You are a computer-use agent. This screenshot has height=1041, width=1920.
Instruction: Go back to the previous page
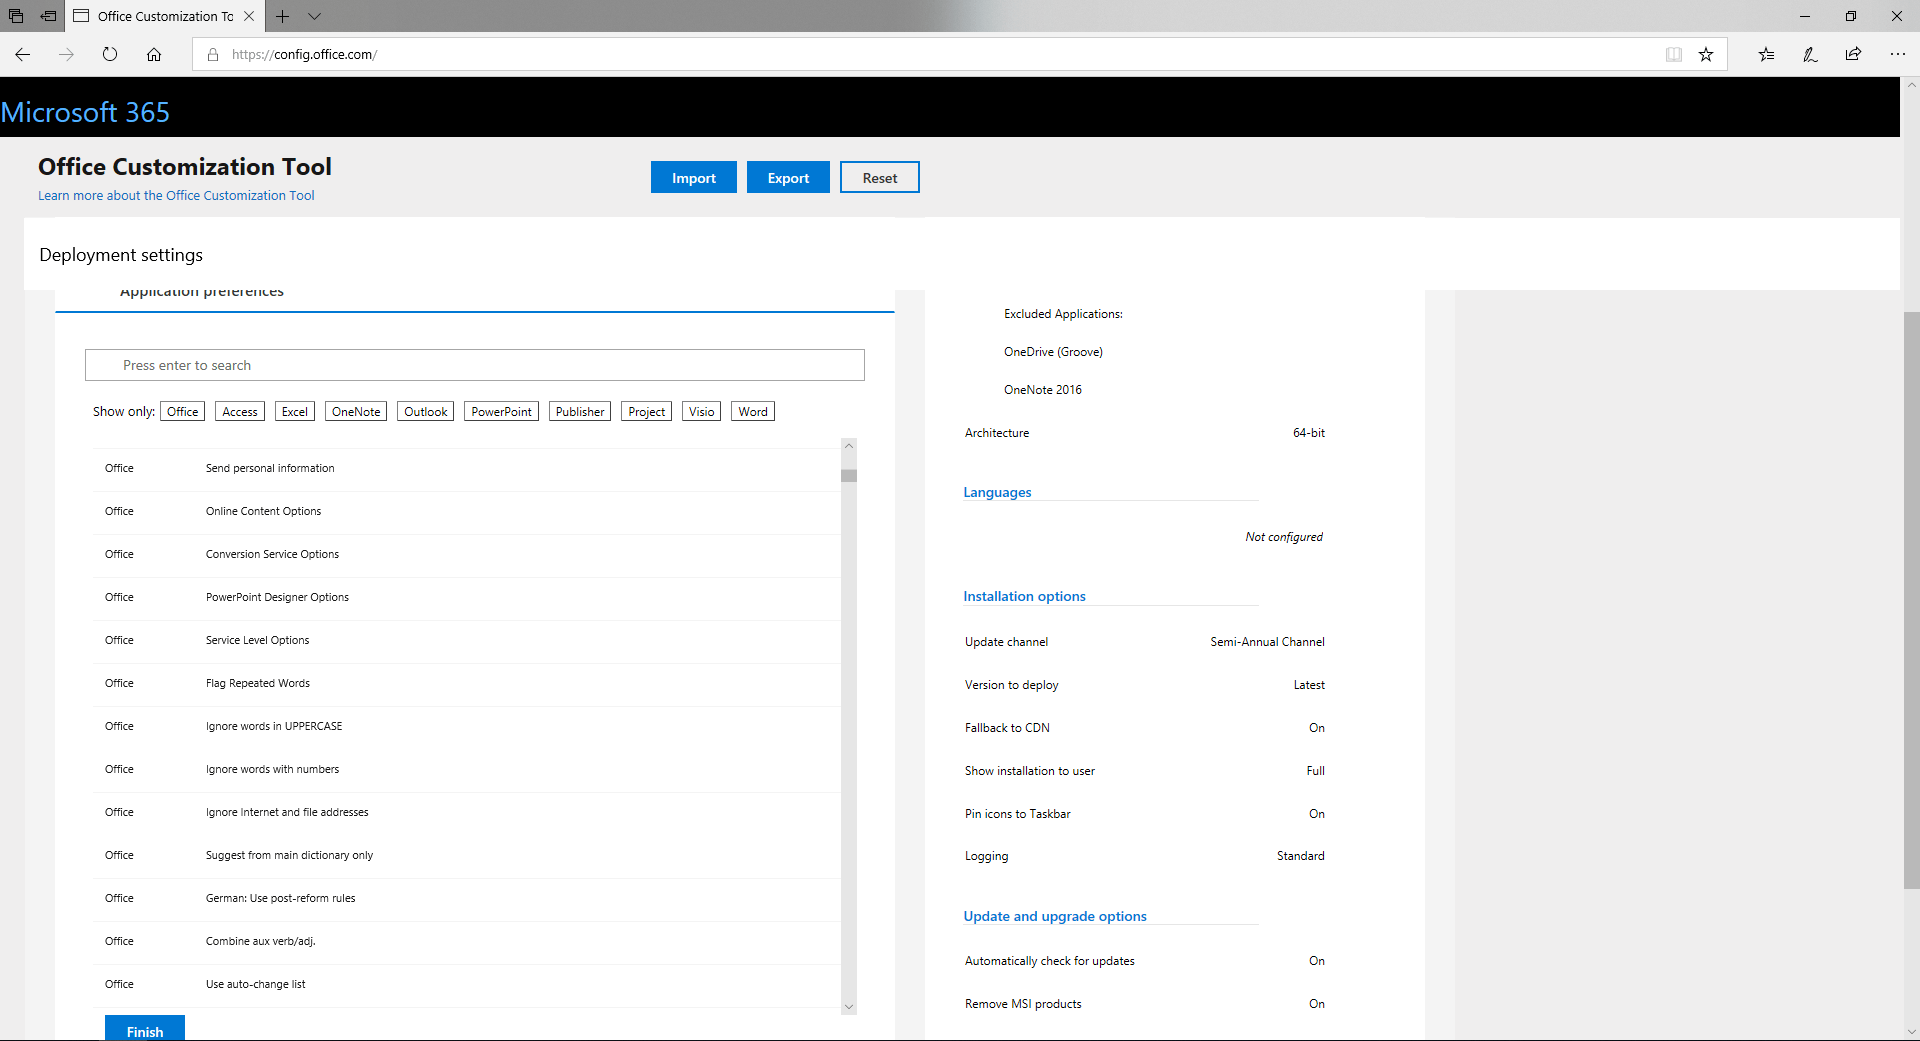click(x=22, y=54)
